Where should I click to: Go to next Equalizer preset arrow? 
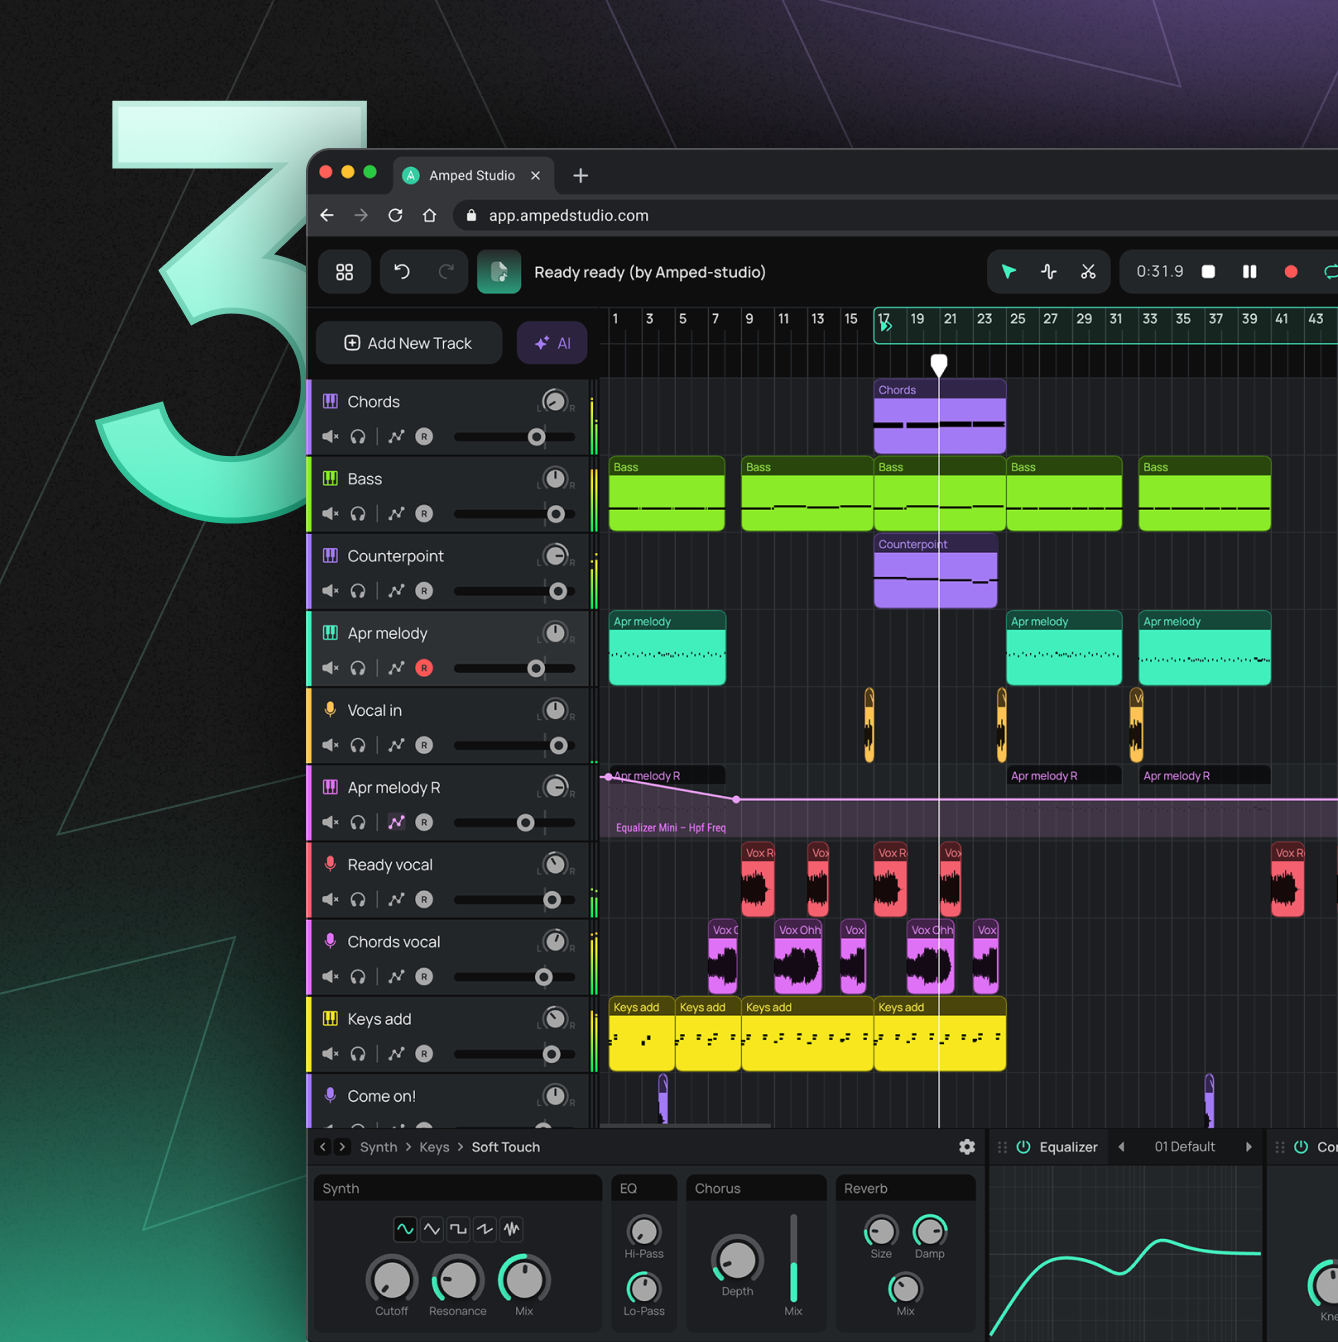tap(1248, 1147)
